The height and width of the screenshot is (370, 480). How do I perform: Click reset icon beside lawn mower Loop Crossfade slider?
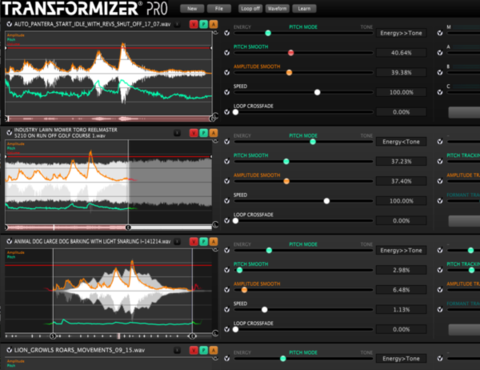coord(227,221)
